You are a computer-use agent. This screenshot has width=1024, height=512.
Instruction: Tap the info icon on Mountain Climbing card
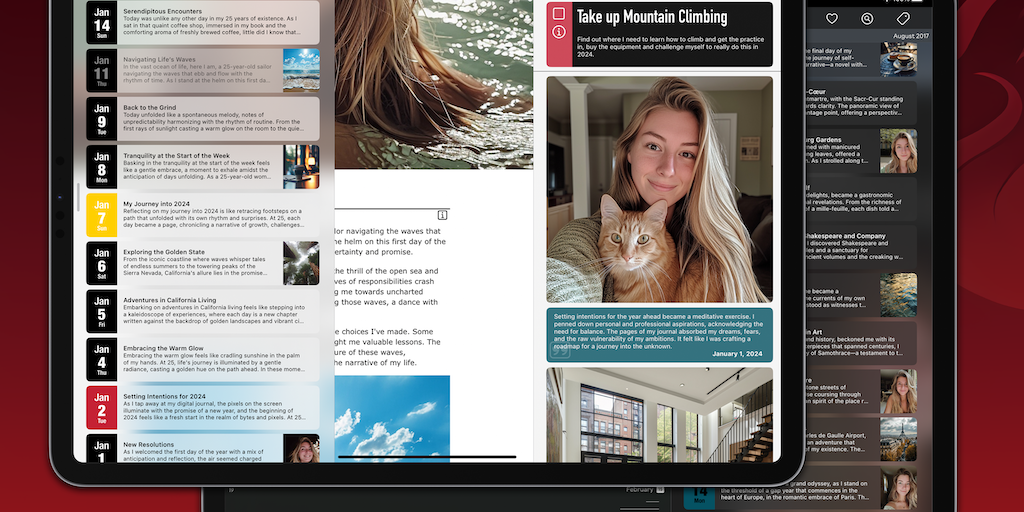[x=558, y=31]
